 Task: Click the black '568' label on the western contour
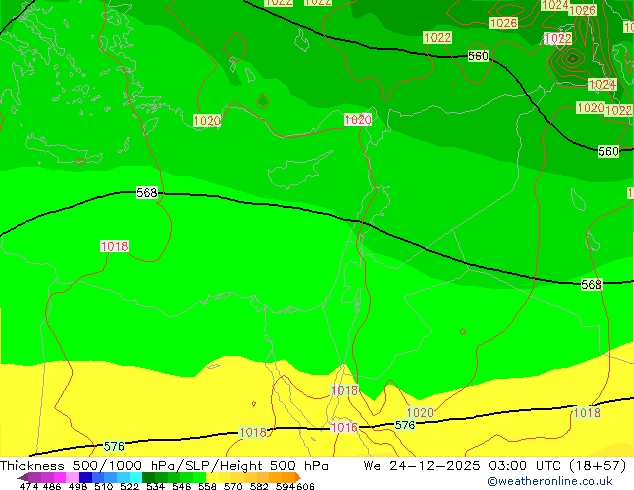click(146, 193)
